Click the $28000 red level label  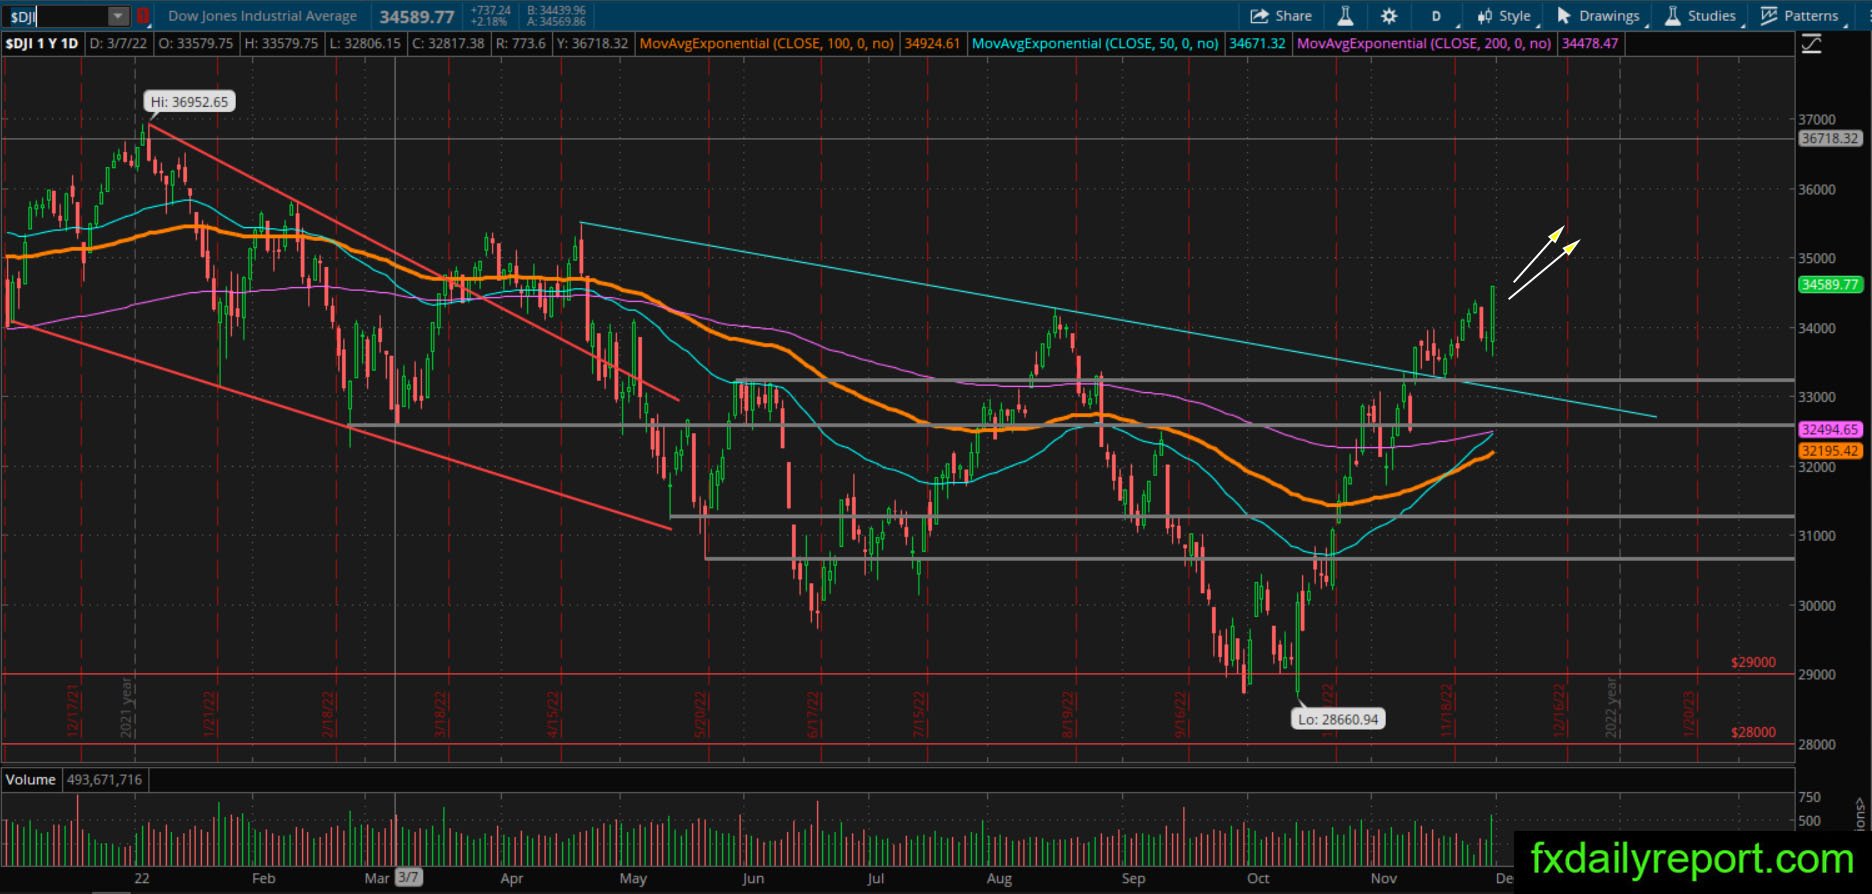(x=1753, y=732)
